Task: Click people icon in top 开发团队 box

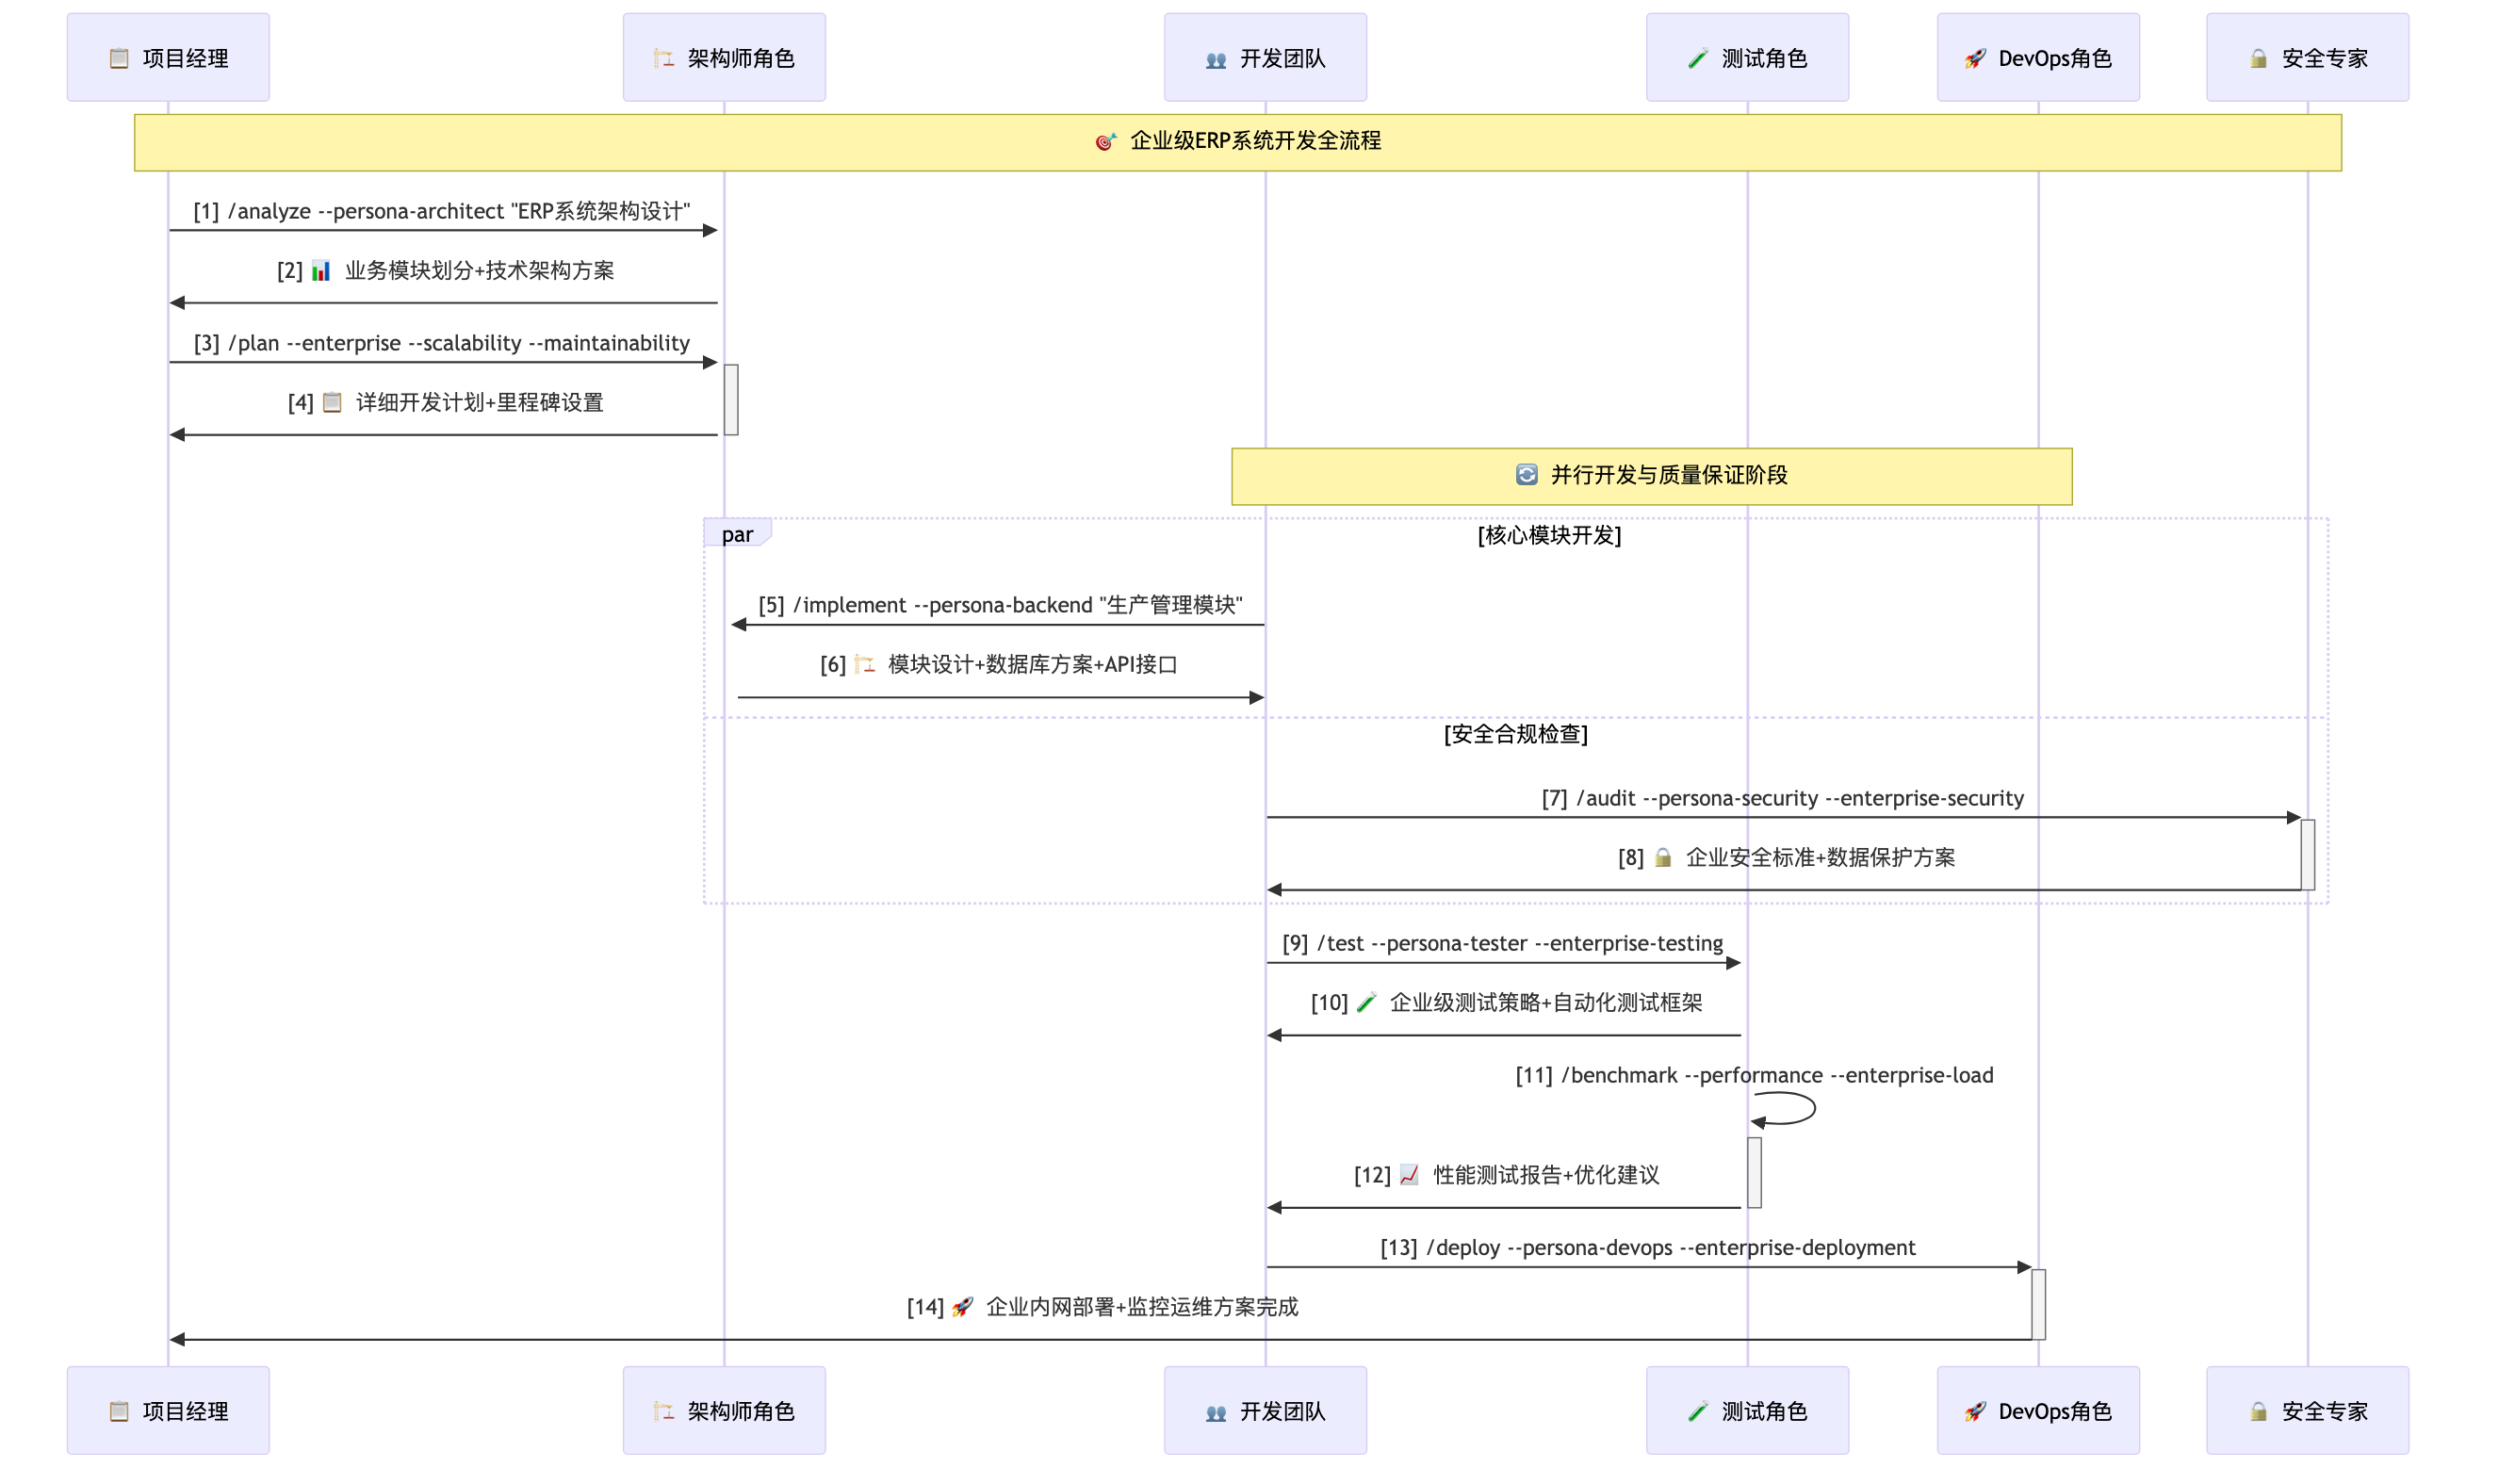Action: [x=1216, y=60]
